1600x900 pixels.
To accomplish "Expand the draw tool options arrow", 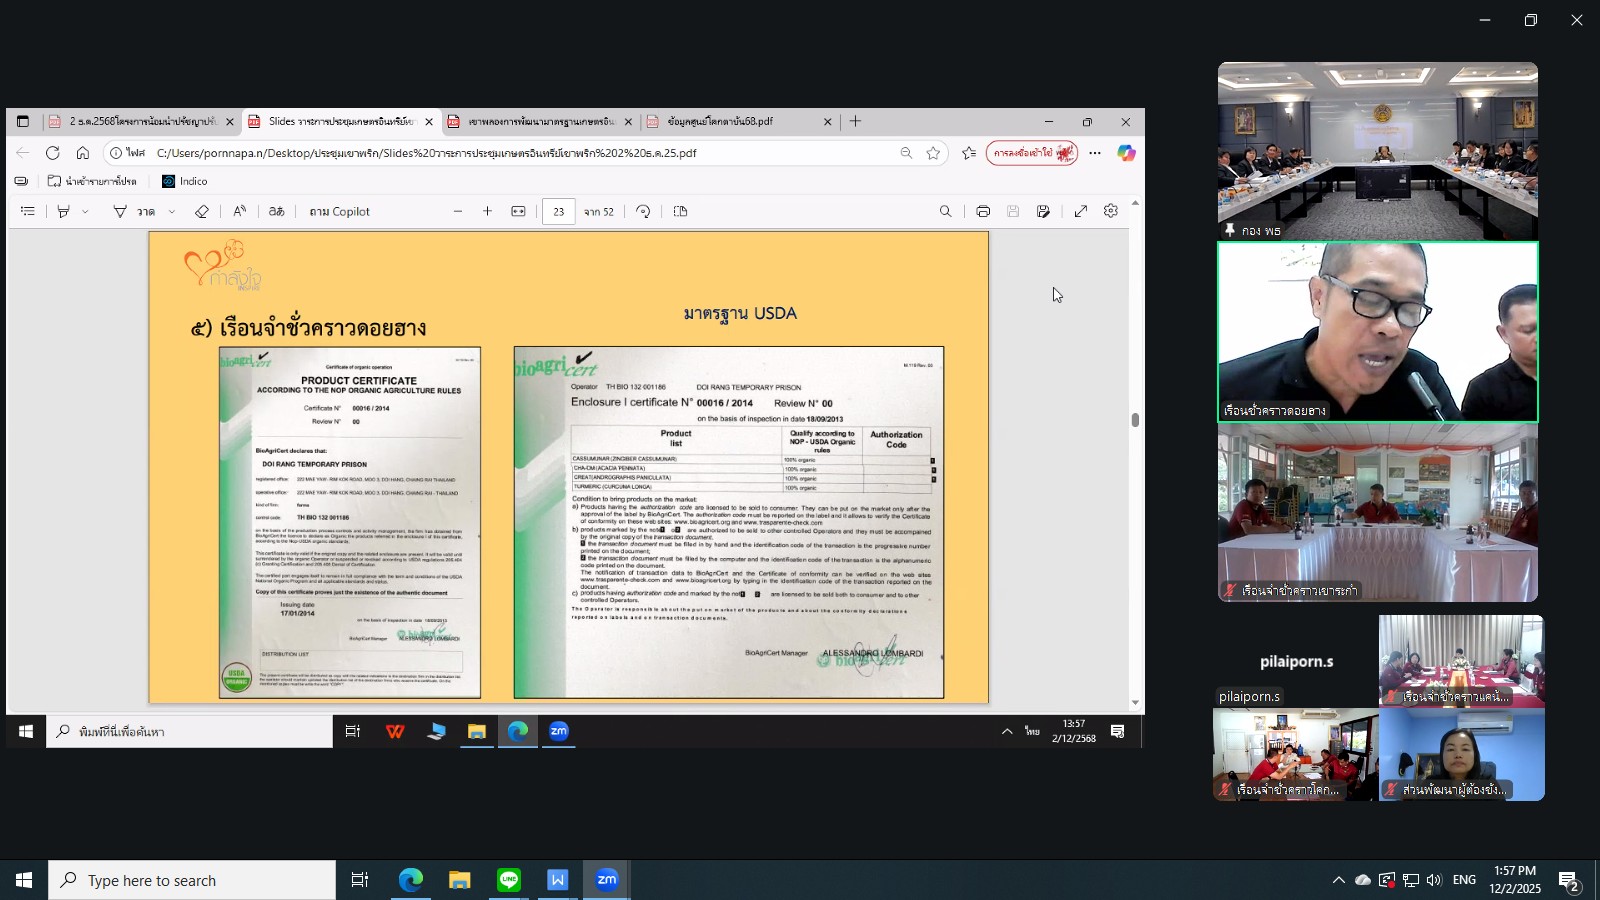I will pos(172,212).
